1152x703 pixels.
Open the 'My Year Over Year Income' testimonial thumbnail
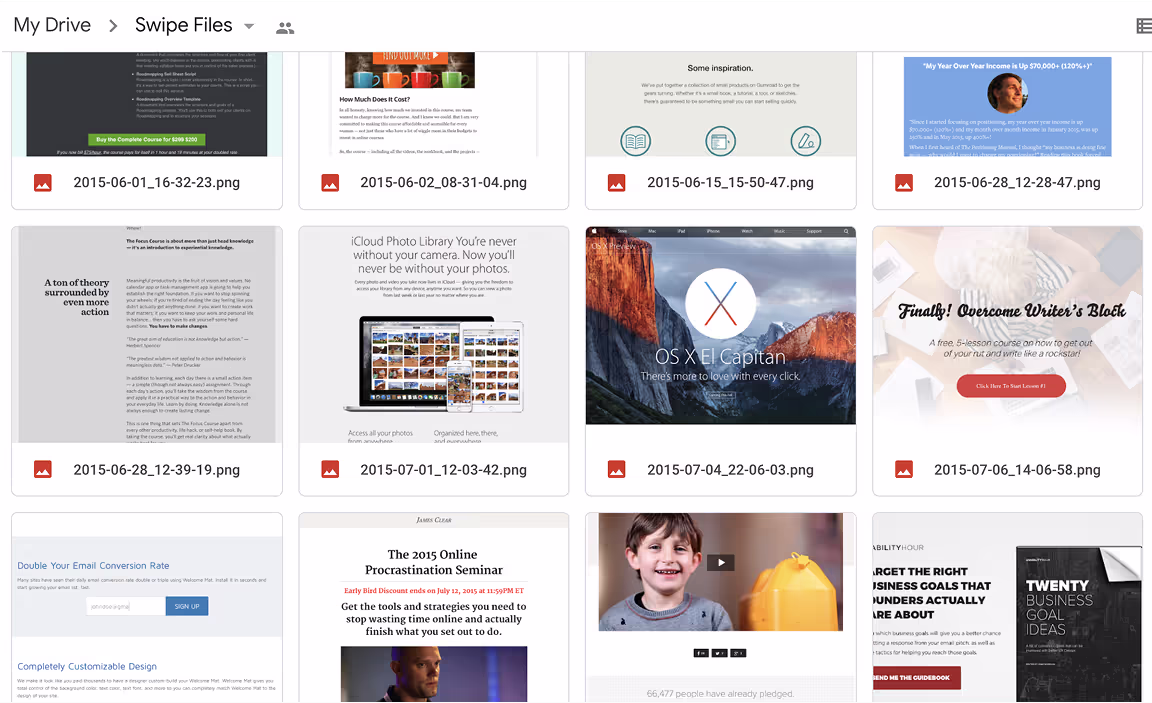pos(1007,104)
